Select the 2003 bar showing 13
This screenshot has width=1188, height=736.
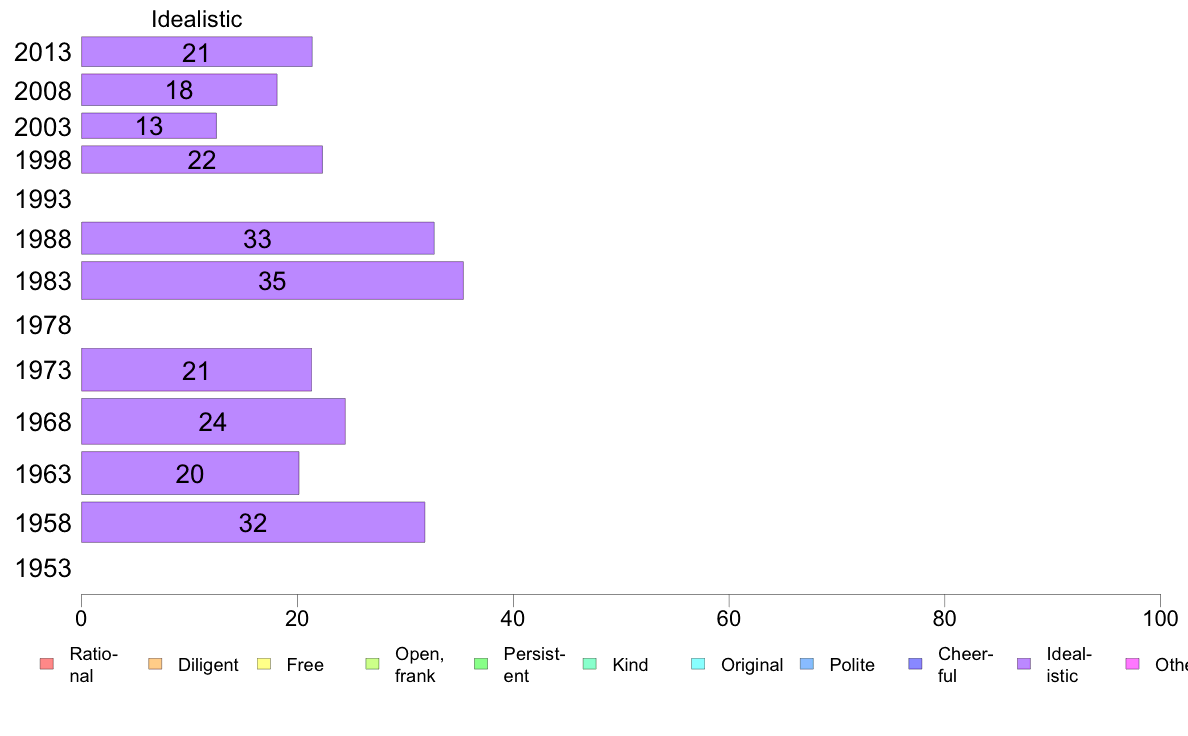[149, 126]
